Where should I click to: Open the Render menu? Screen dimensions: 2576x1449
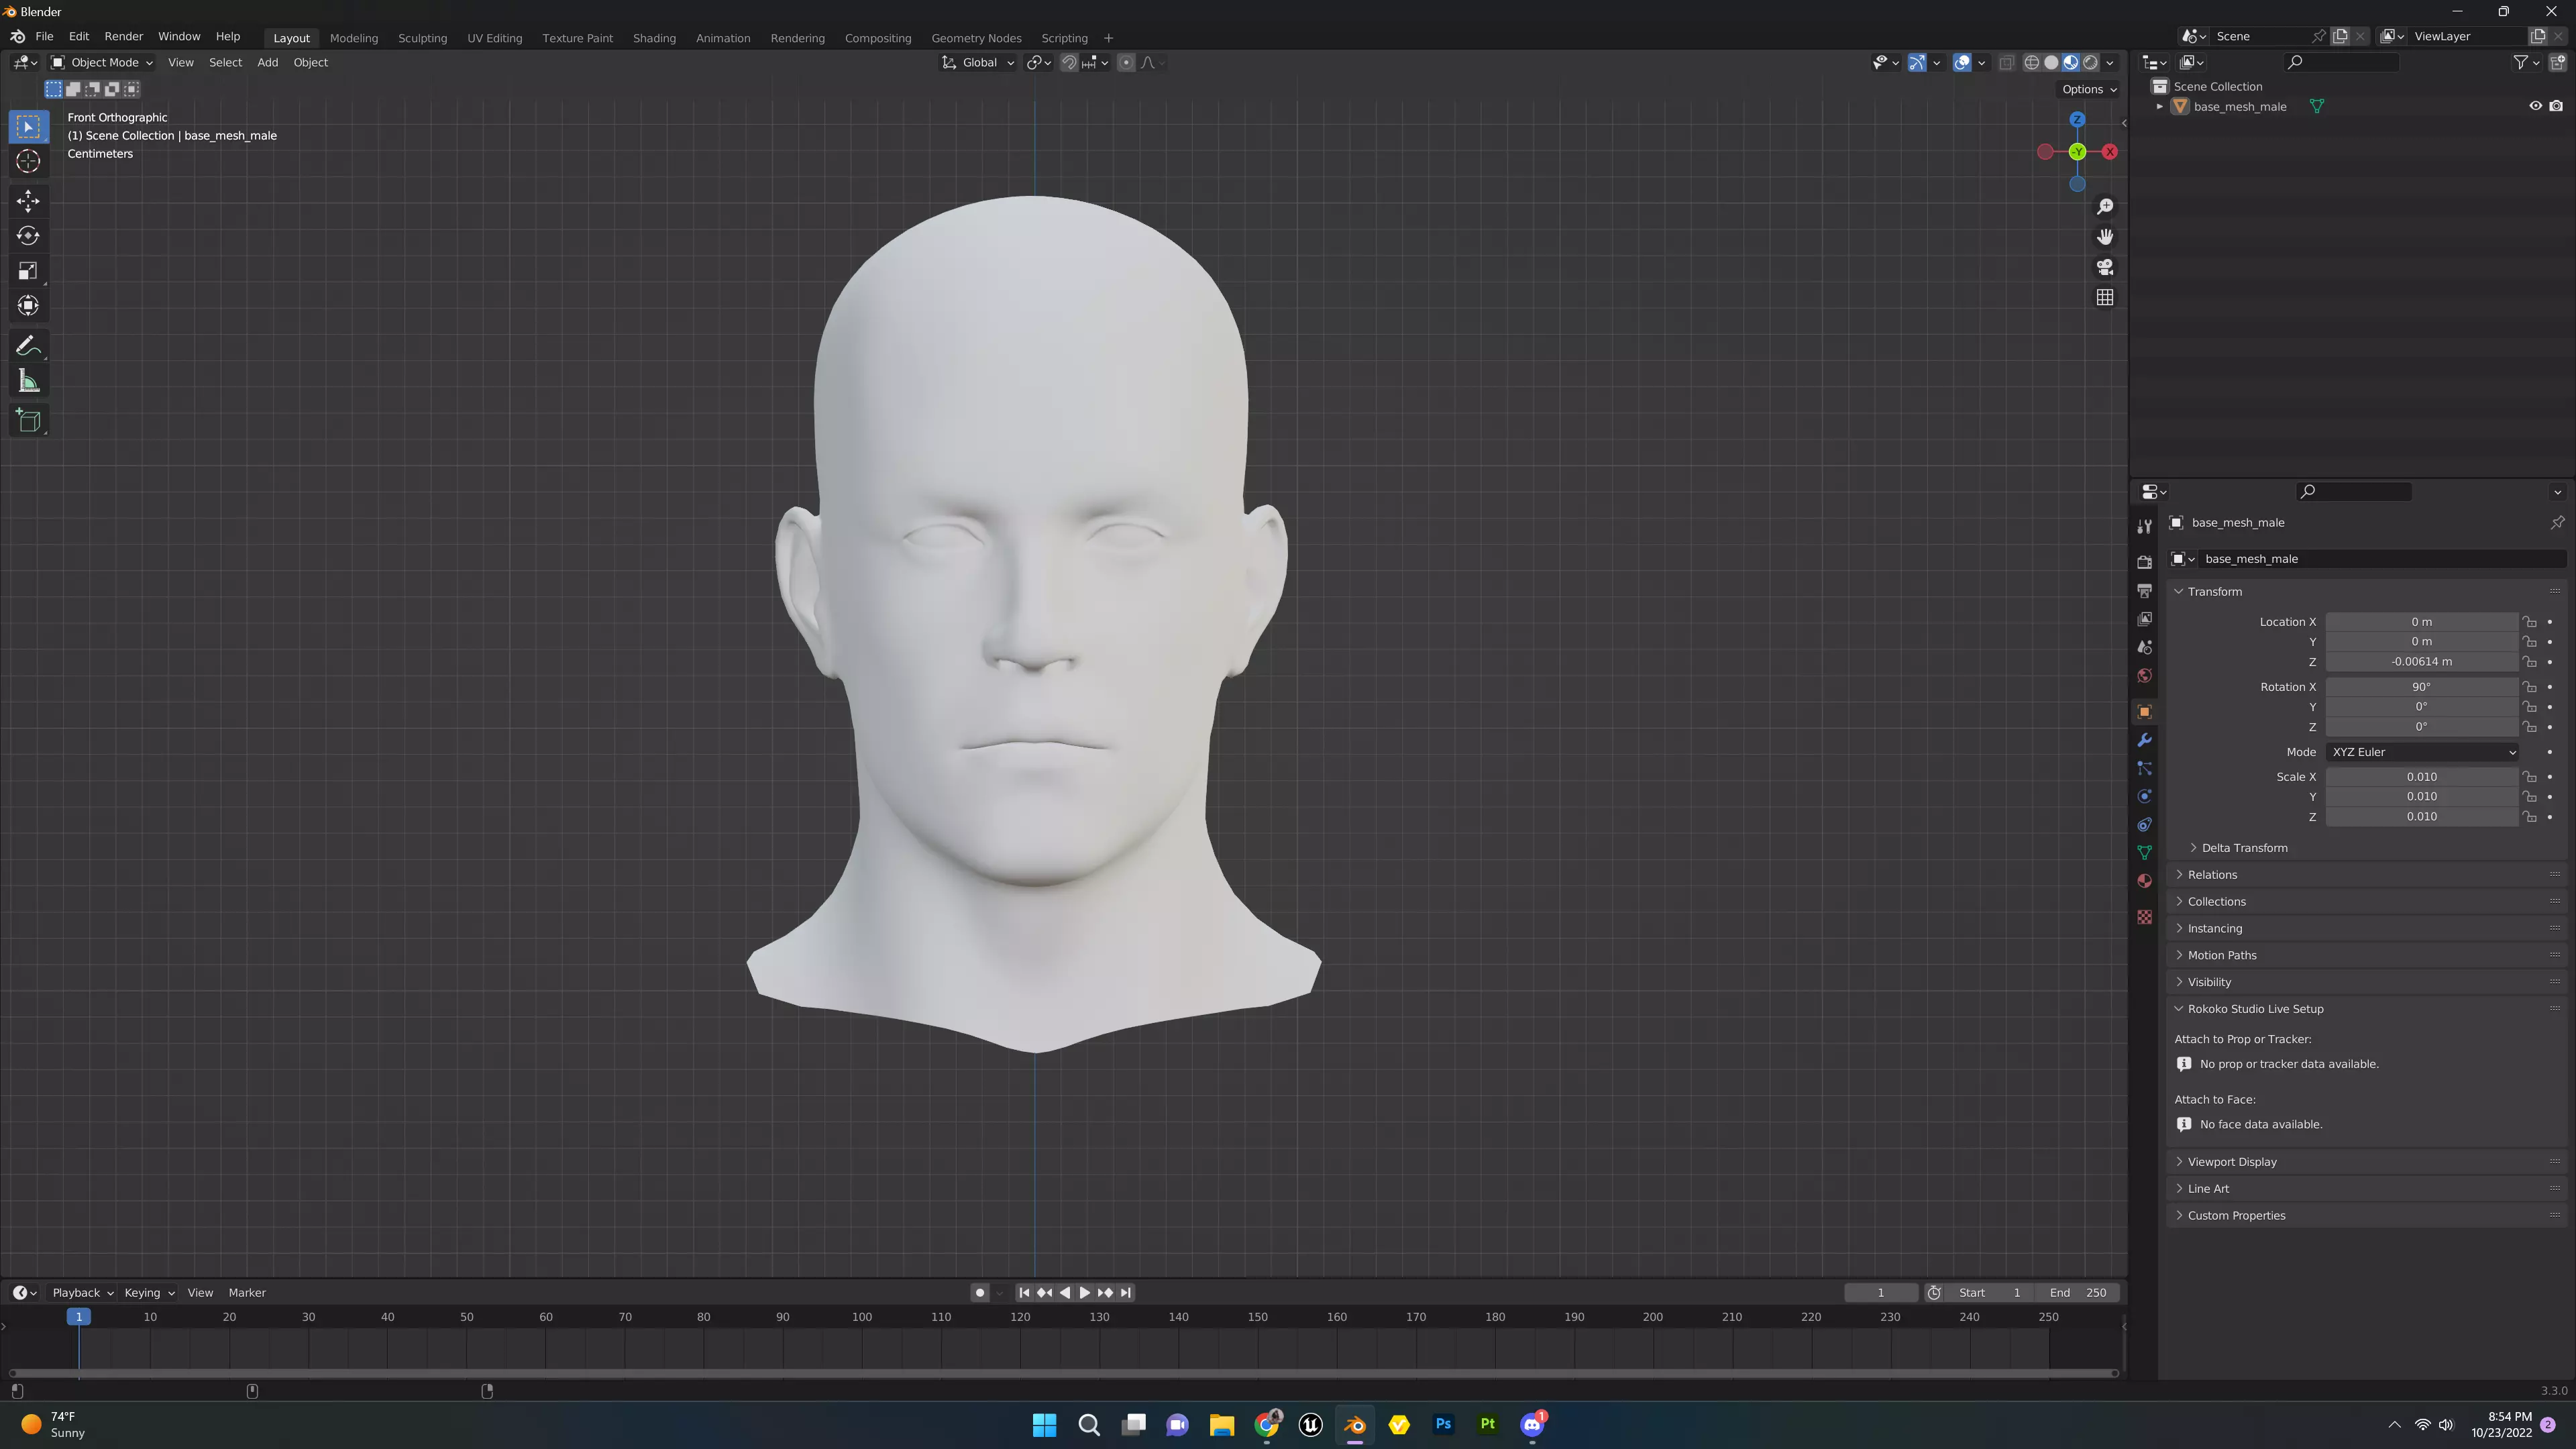click(x=123, y=36)
